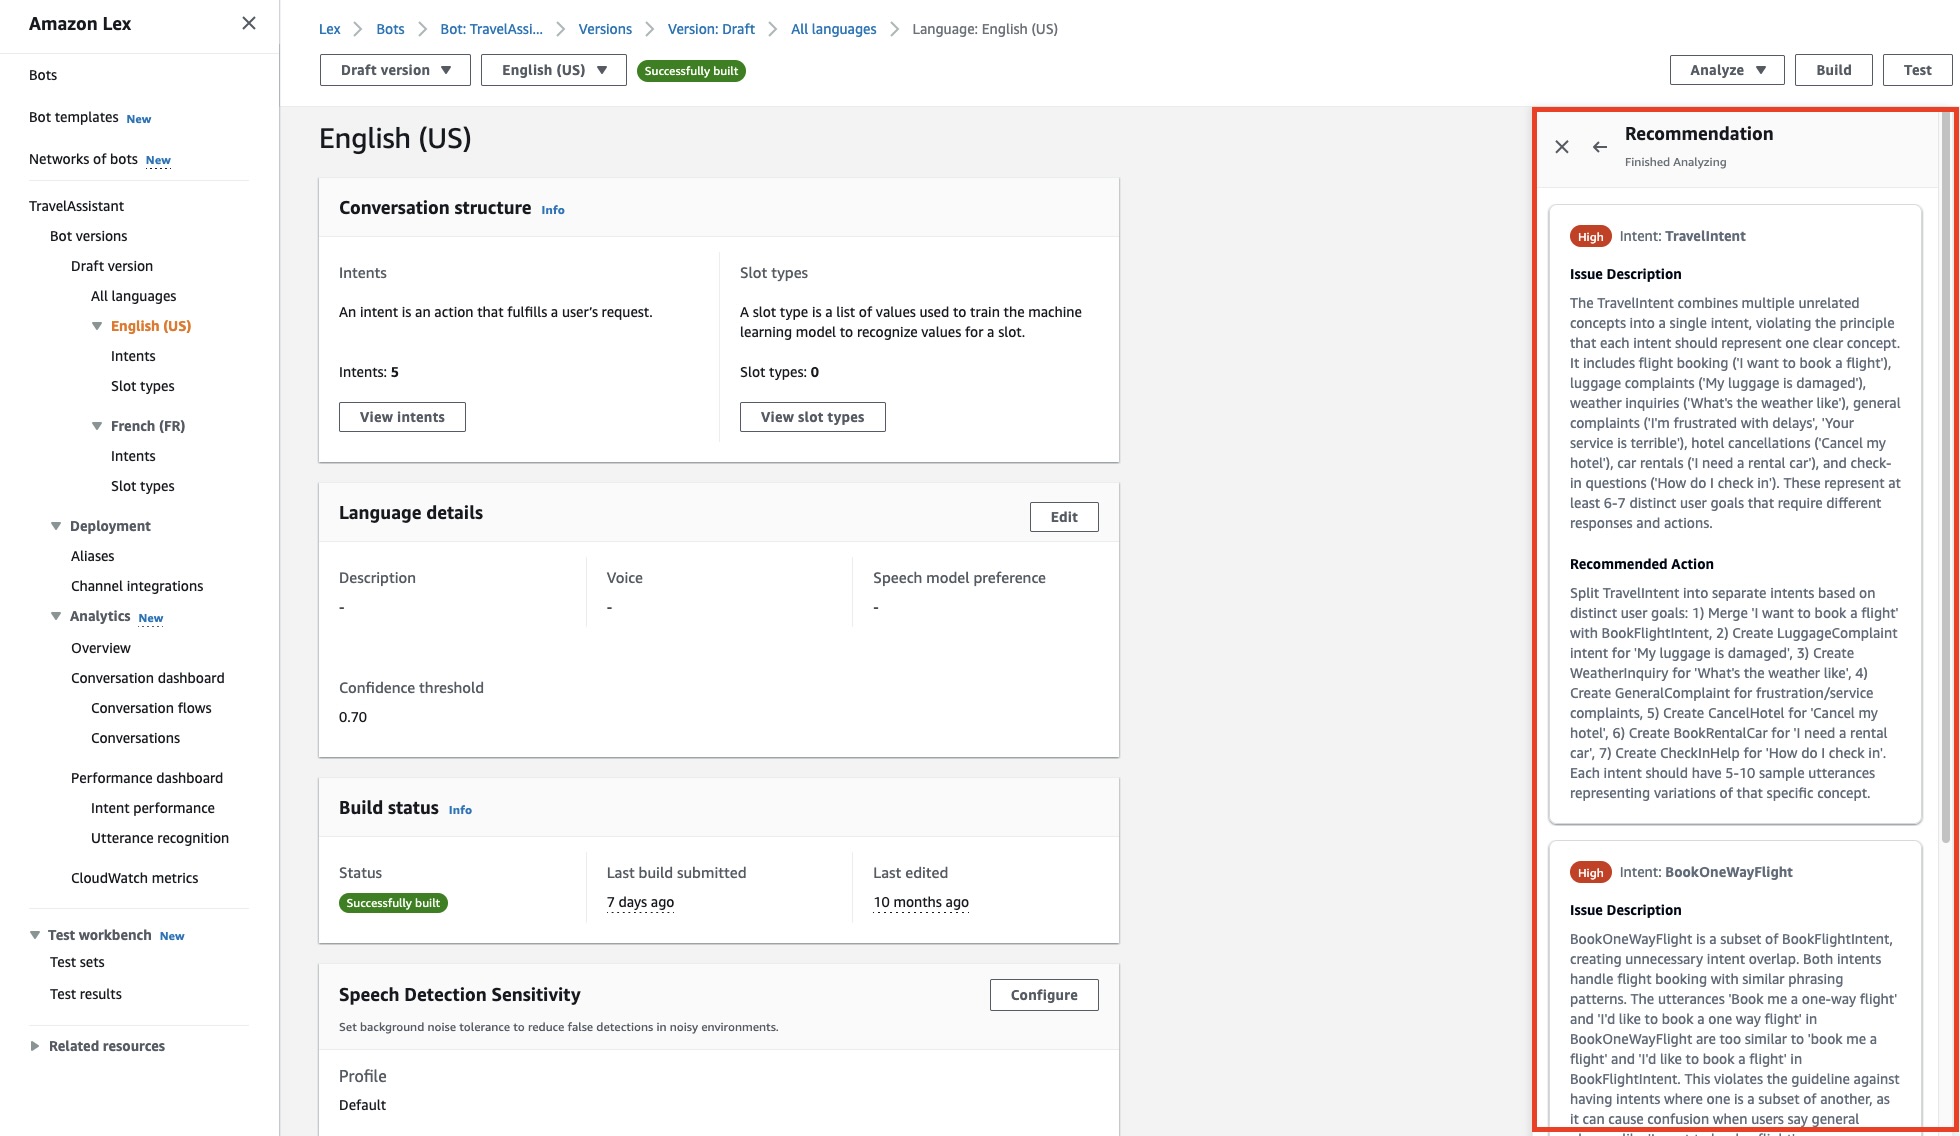This screenshot has height=1136, width=1960.
Task: Open Bot templates in sidebar
Action: click(x=74, y=117)
